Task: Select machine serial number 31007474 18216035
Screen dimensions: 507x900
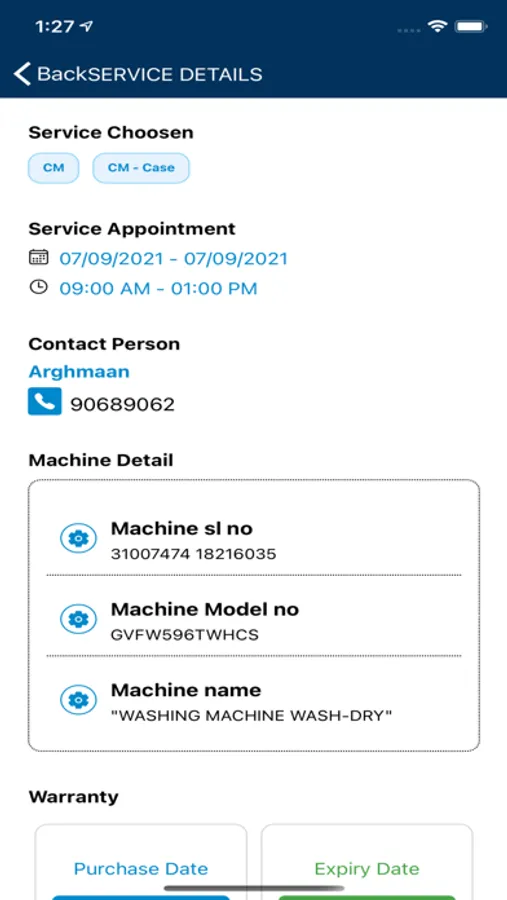Action: (193, 554)
